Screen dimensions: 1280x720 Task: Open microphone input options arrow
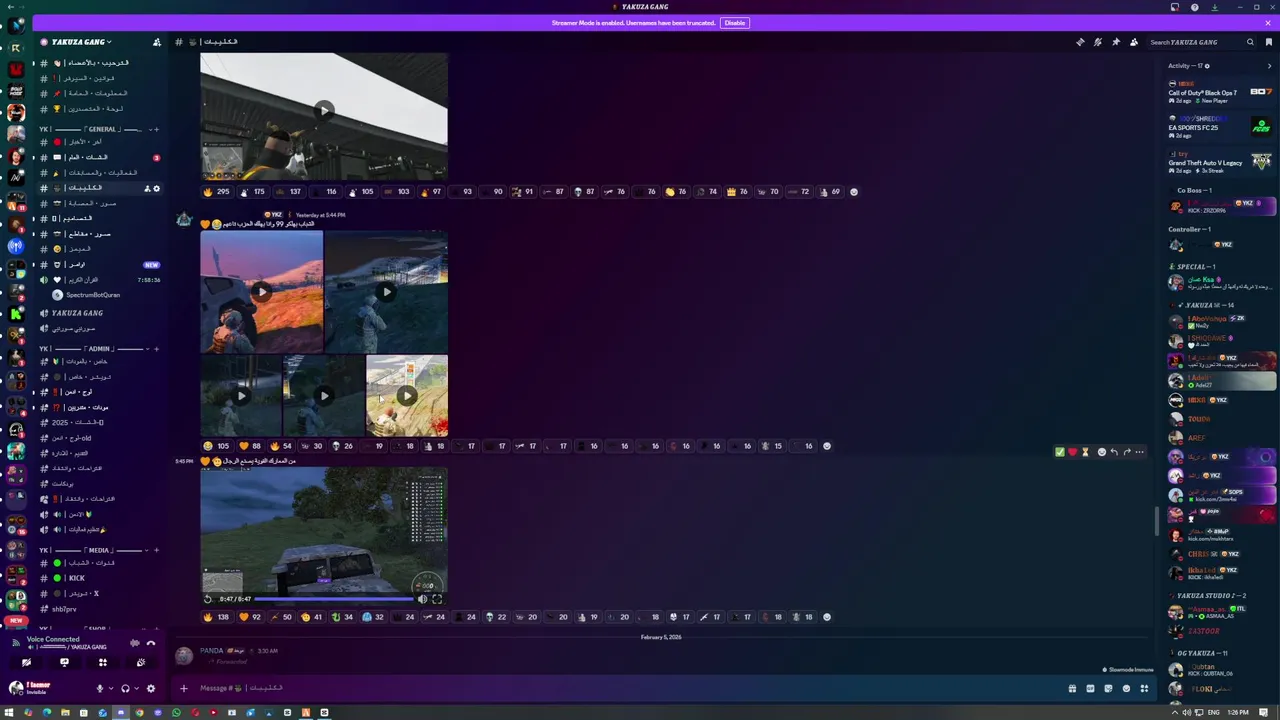[x=110, y=688]
